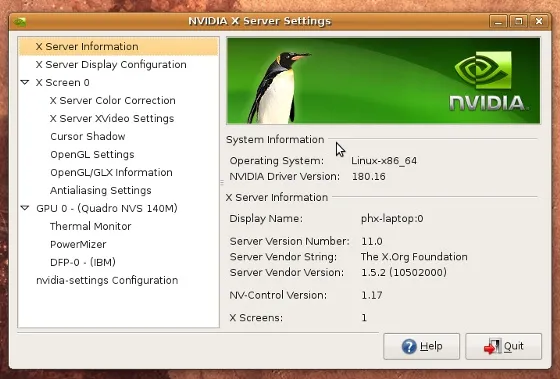Click the display name 'phx-laptop:0'
Screen dimensions: 560x379
[392, 218]
